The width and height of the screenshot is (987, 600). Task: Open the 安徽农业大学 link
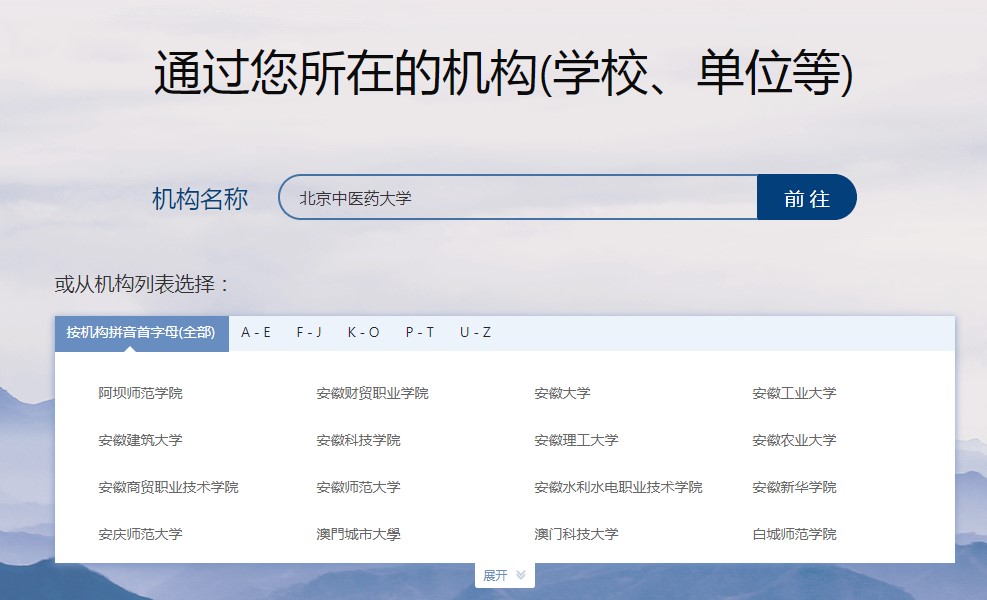(x=794, y=440)
